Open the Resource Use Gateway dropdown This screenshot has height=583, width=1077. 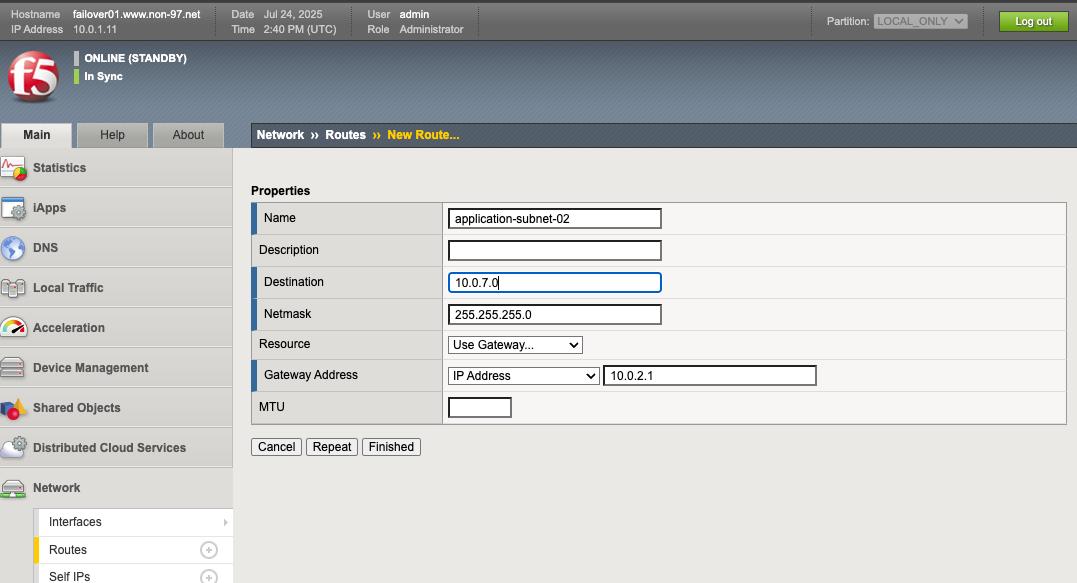(515, 345)
